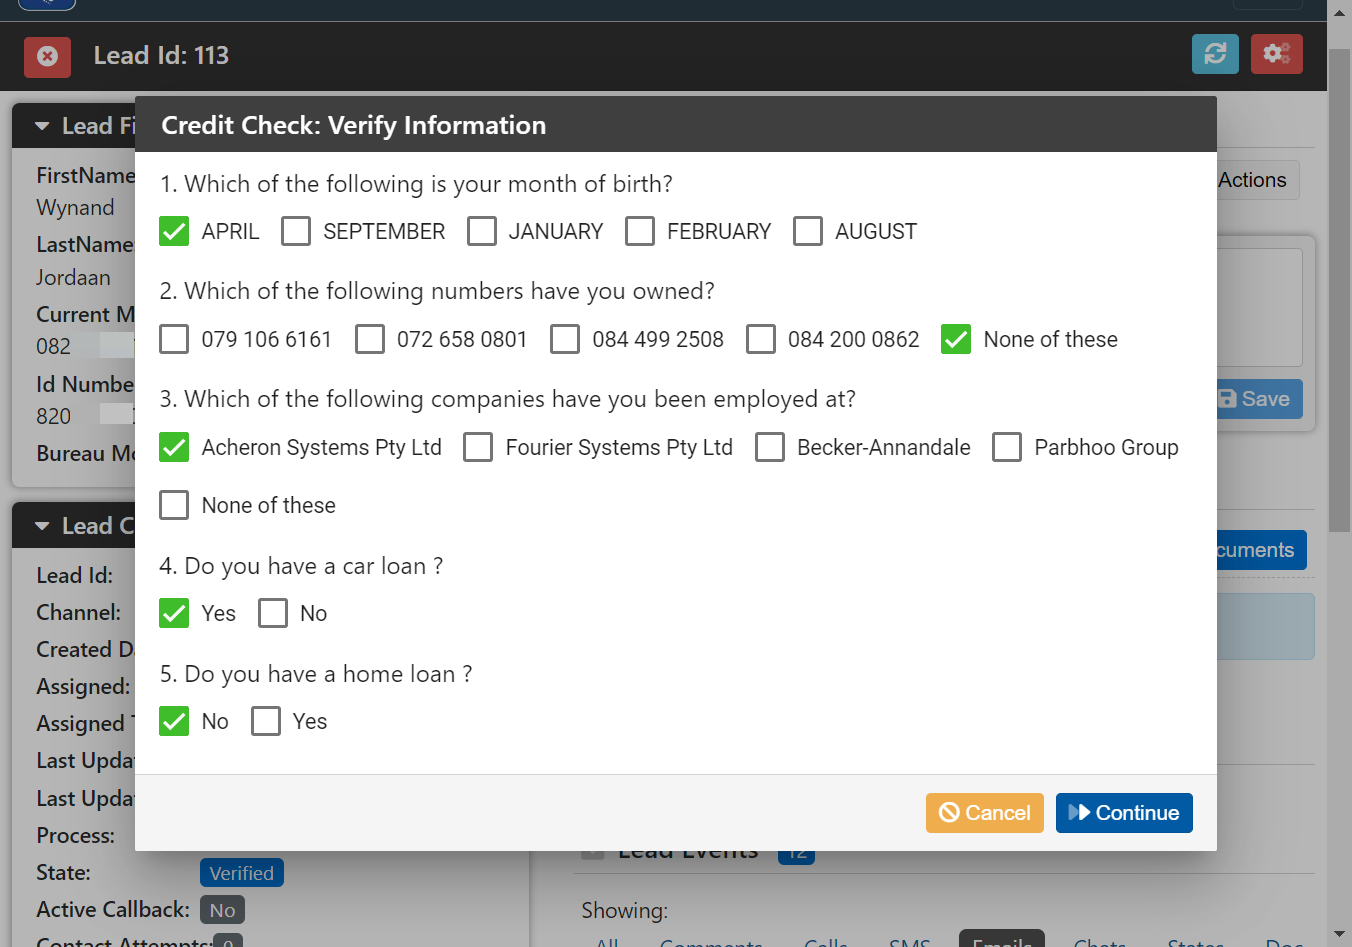Image resolution: width=1352 pixels, height=947 pixels.
Task: Click the blue refresh icon button
Action: (1215, 54)
